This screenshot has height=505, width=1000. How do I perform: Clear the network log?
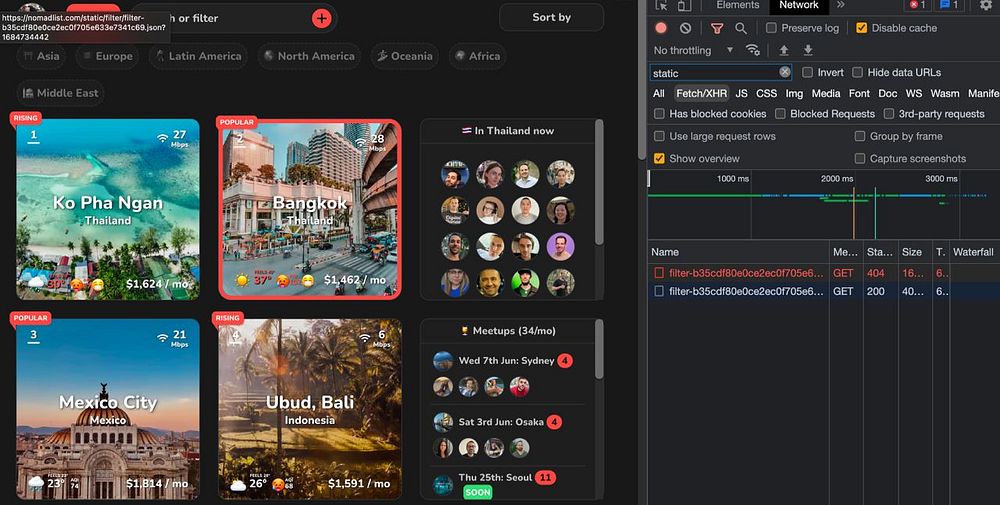[x=686, y=28]
